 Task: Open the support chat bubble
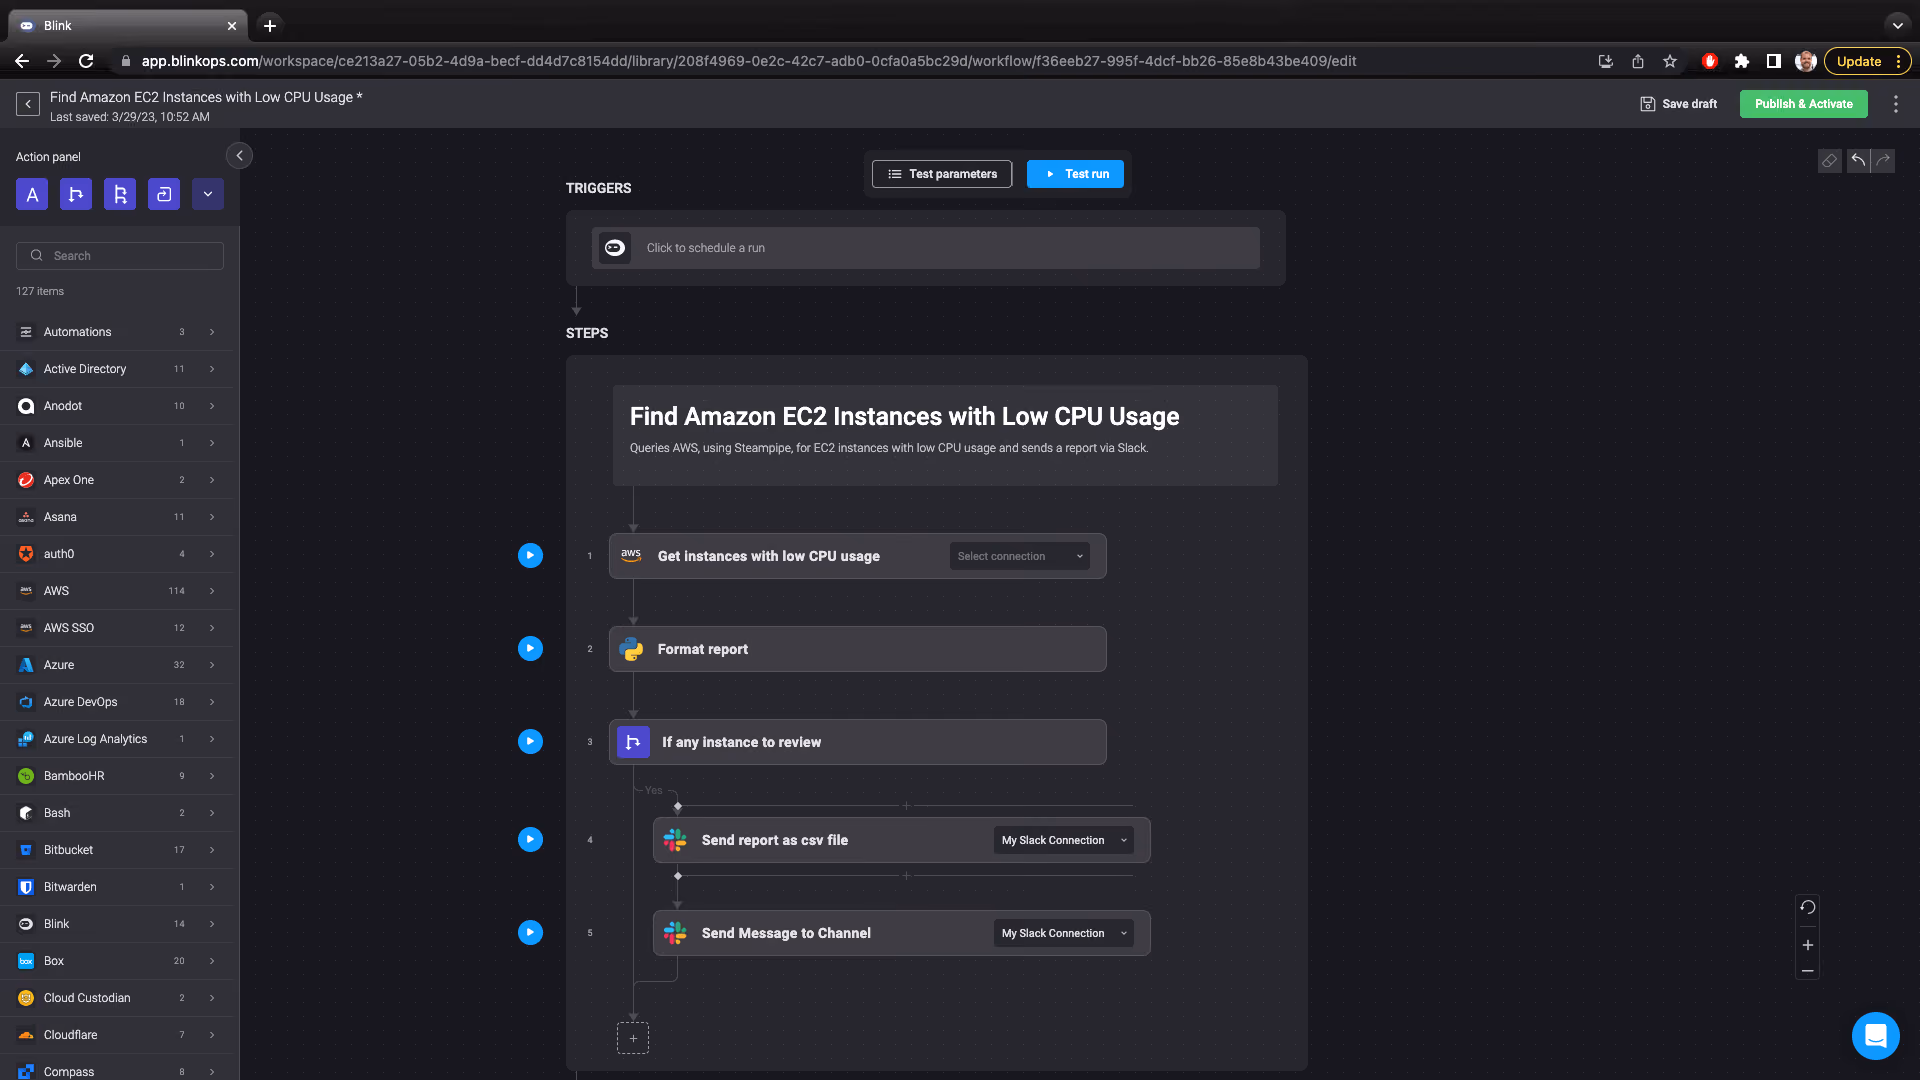click(x=1875, y=1036)
